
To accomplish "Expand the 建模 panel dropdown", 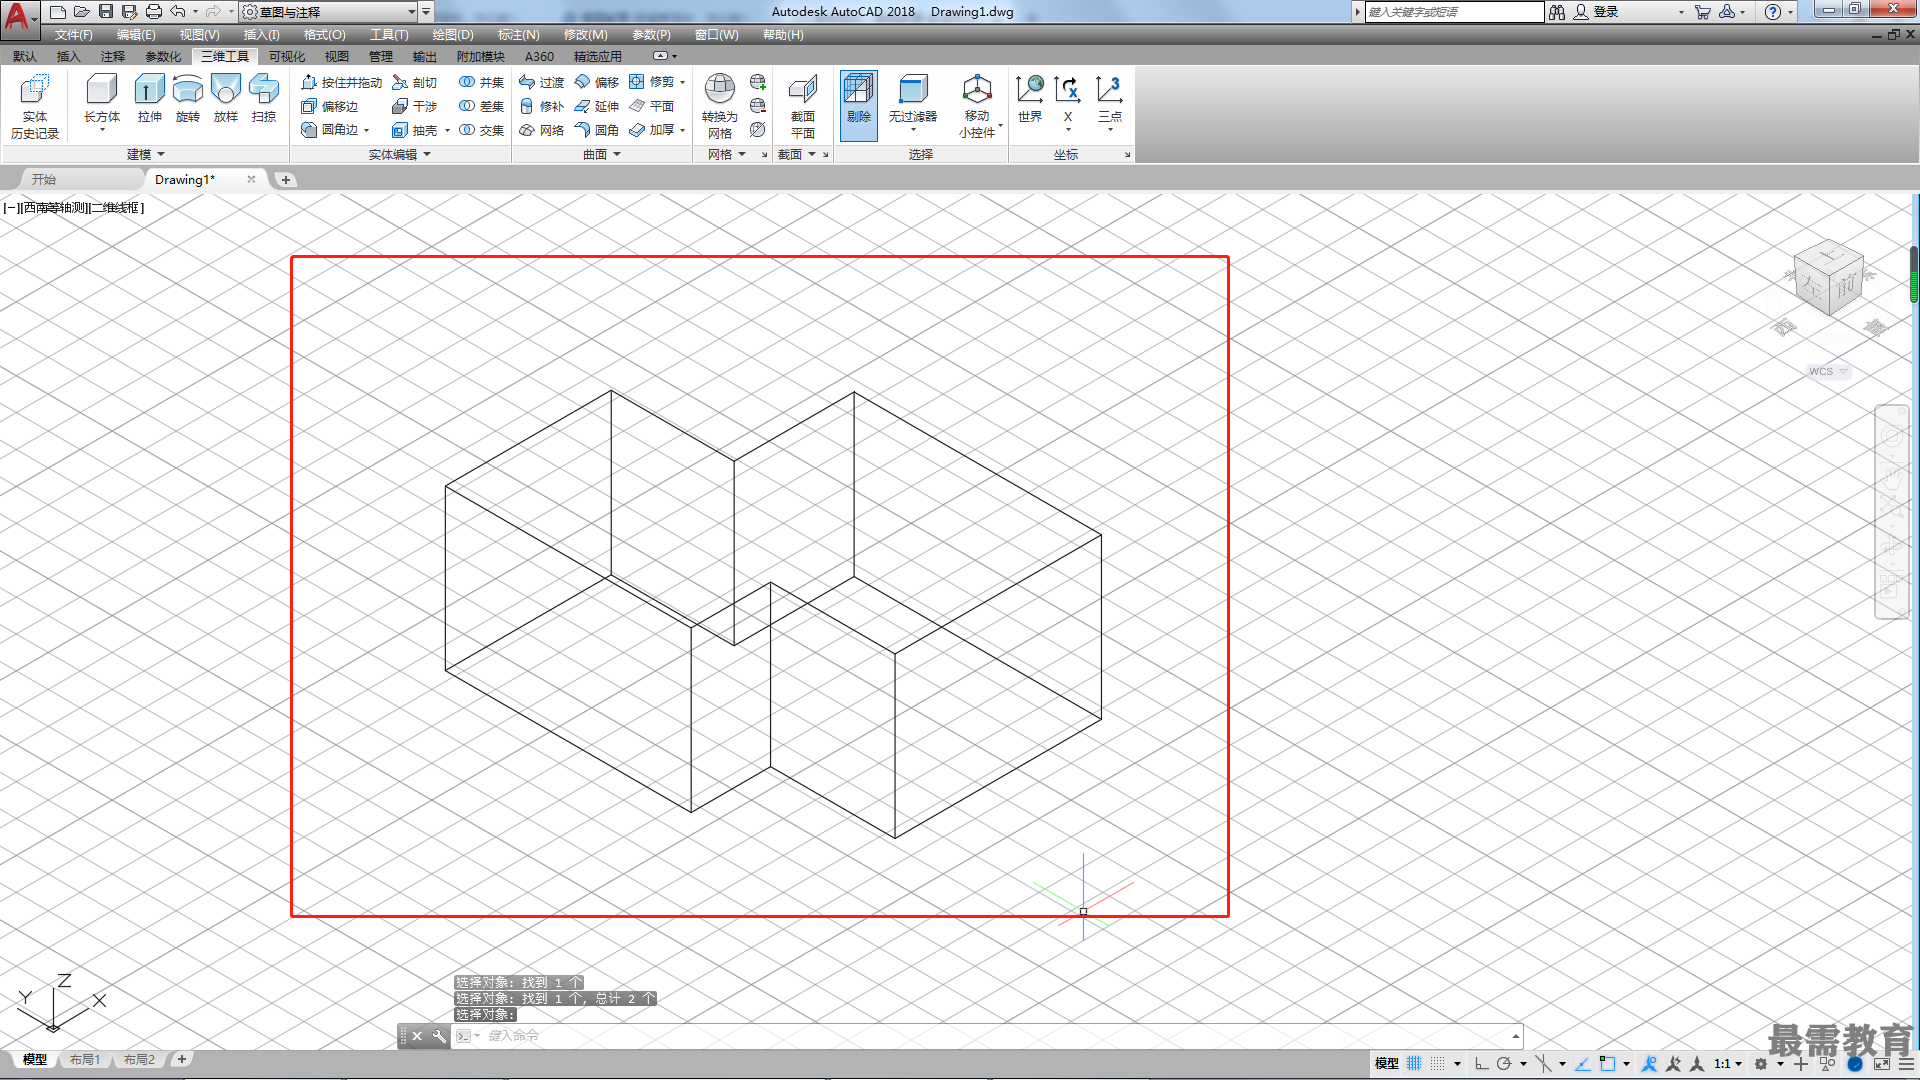I will pos(146,154).
